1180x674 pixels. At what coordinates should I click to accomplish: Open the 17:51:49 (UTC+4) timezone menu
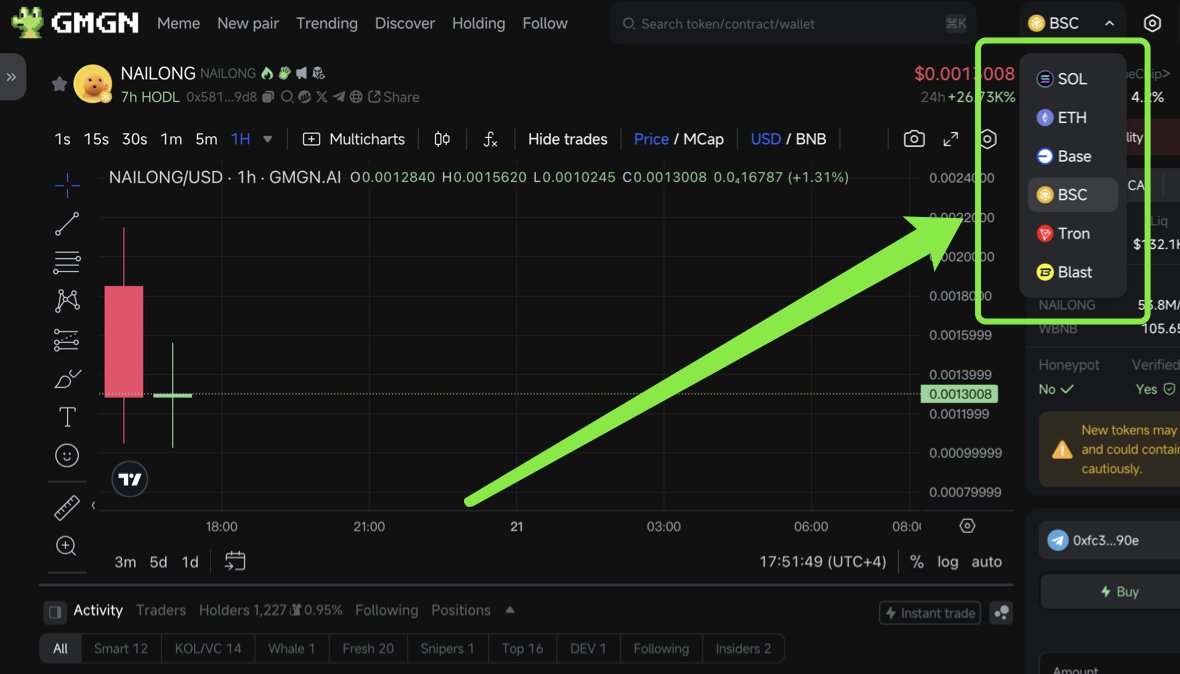pyautogui.click(x=823, y=562)
